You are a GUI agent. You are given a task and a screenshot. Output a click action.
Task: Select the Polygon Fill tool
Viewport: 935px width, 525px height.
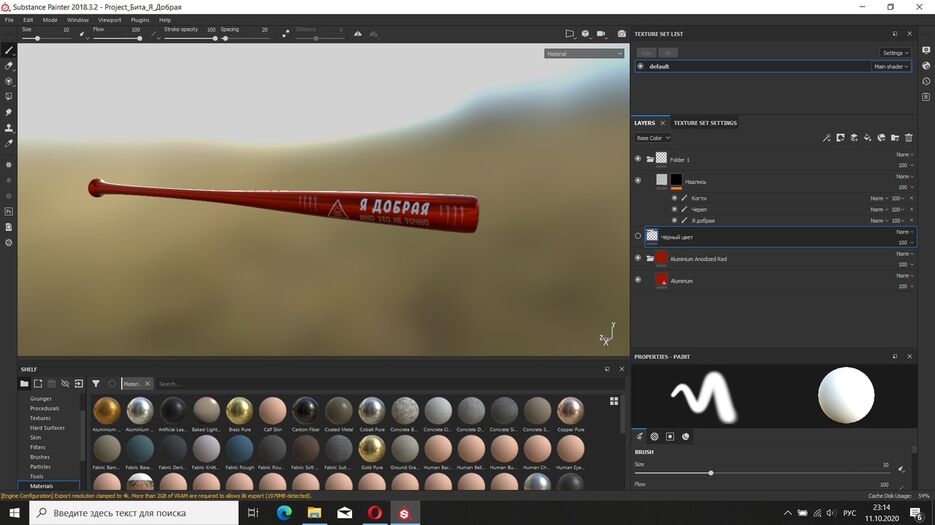[9, 97]
